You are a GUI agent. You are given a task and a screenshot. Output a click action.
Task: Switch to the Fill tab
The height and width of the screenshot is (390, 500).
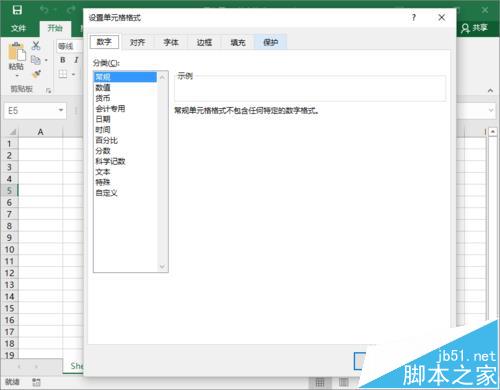[x=238, y=42]
